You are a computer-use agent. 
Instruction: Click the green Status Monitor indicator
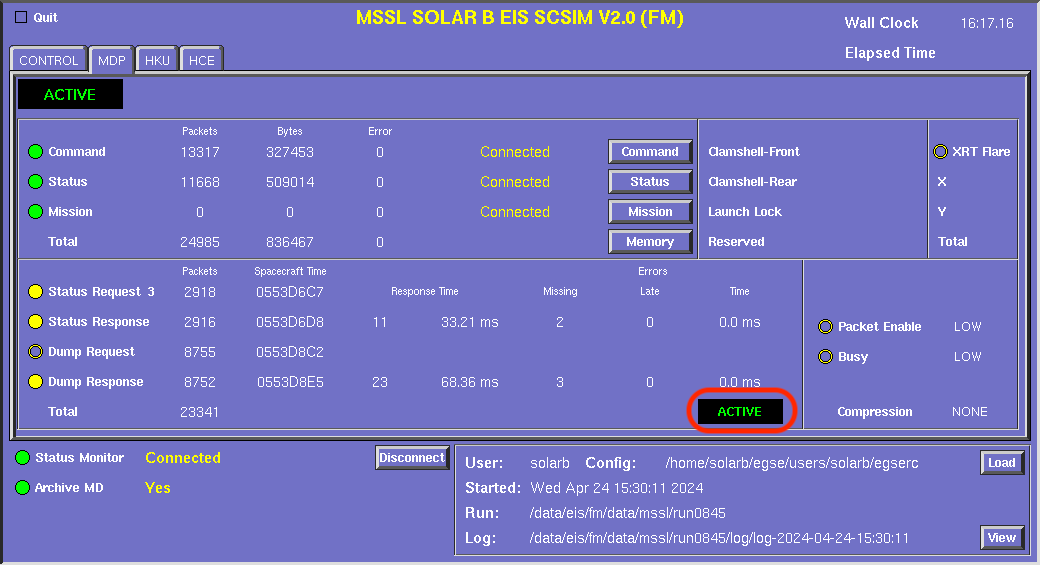[x=23, y=458]
